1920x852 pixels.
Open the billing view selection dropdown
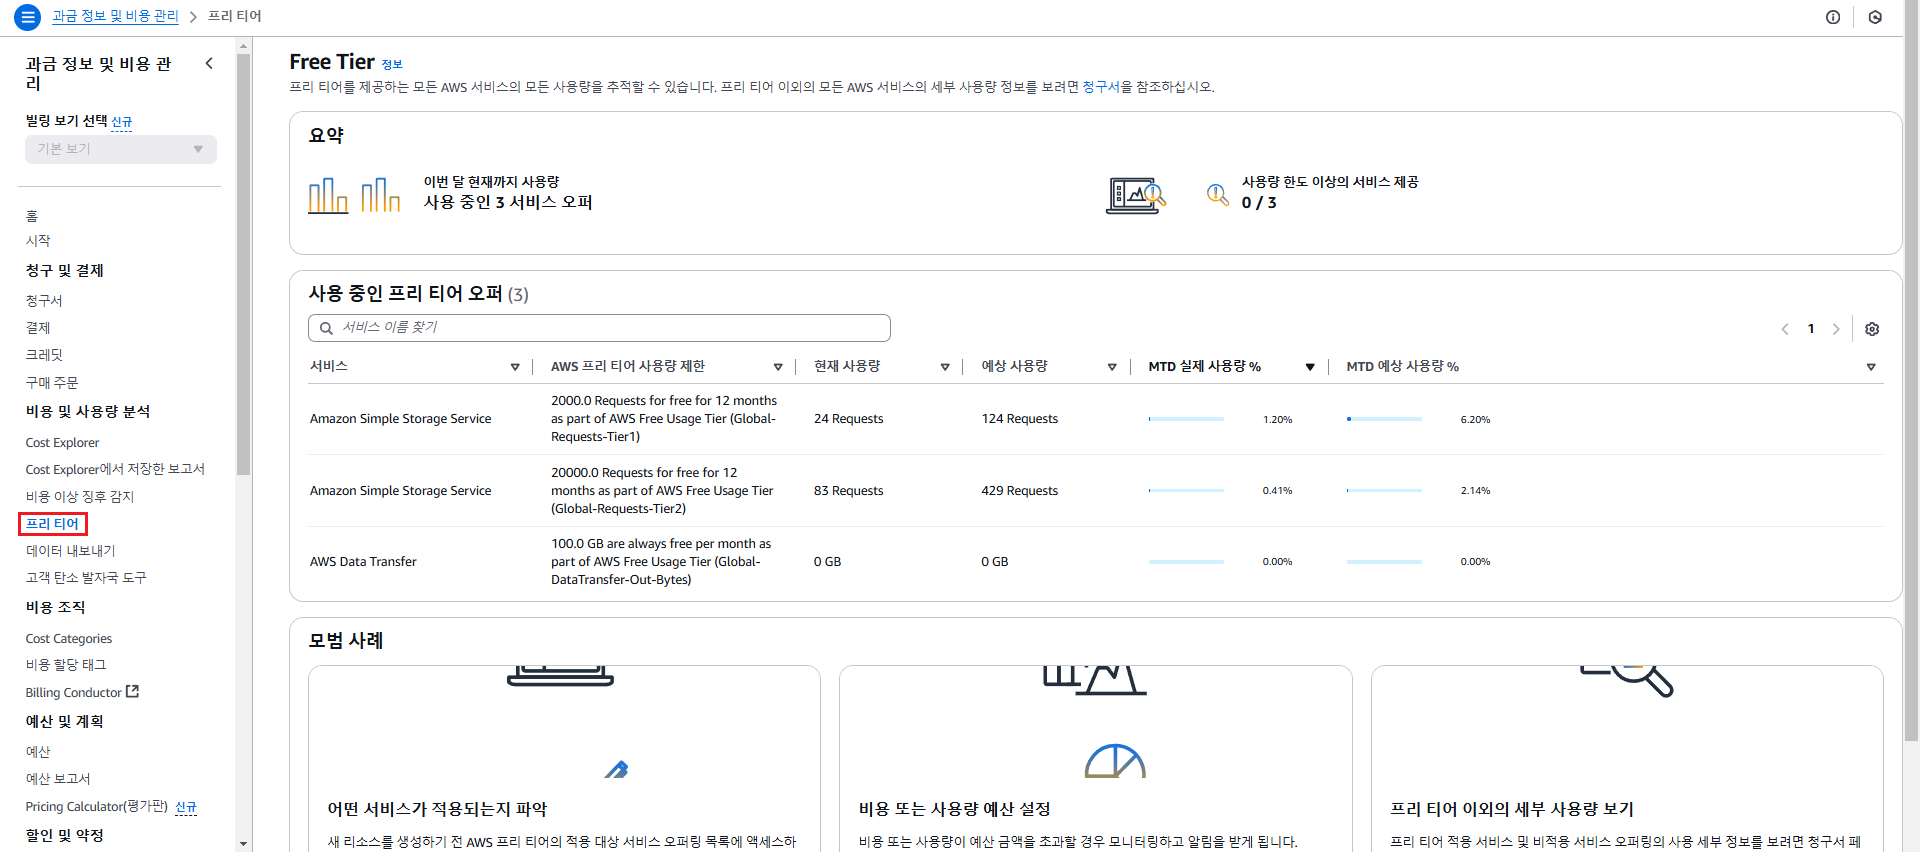(121, 149)
